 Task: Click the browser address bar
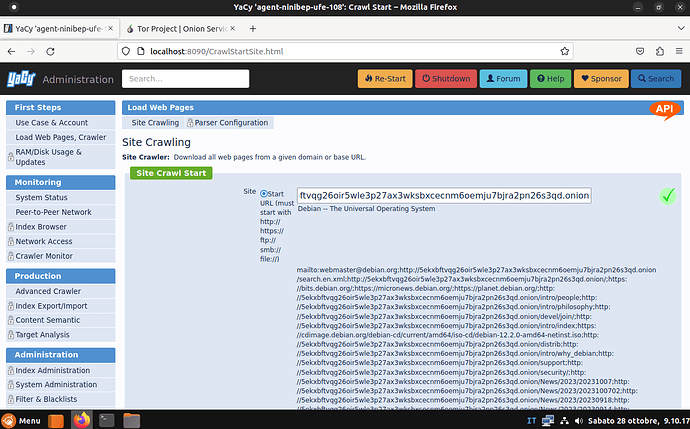pos(345,51)
